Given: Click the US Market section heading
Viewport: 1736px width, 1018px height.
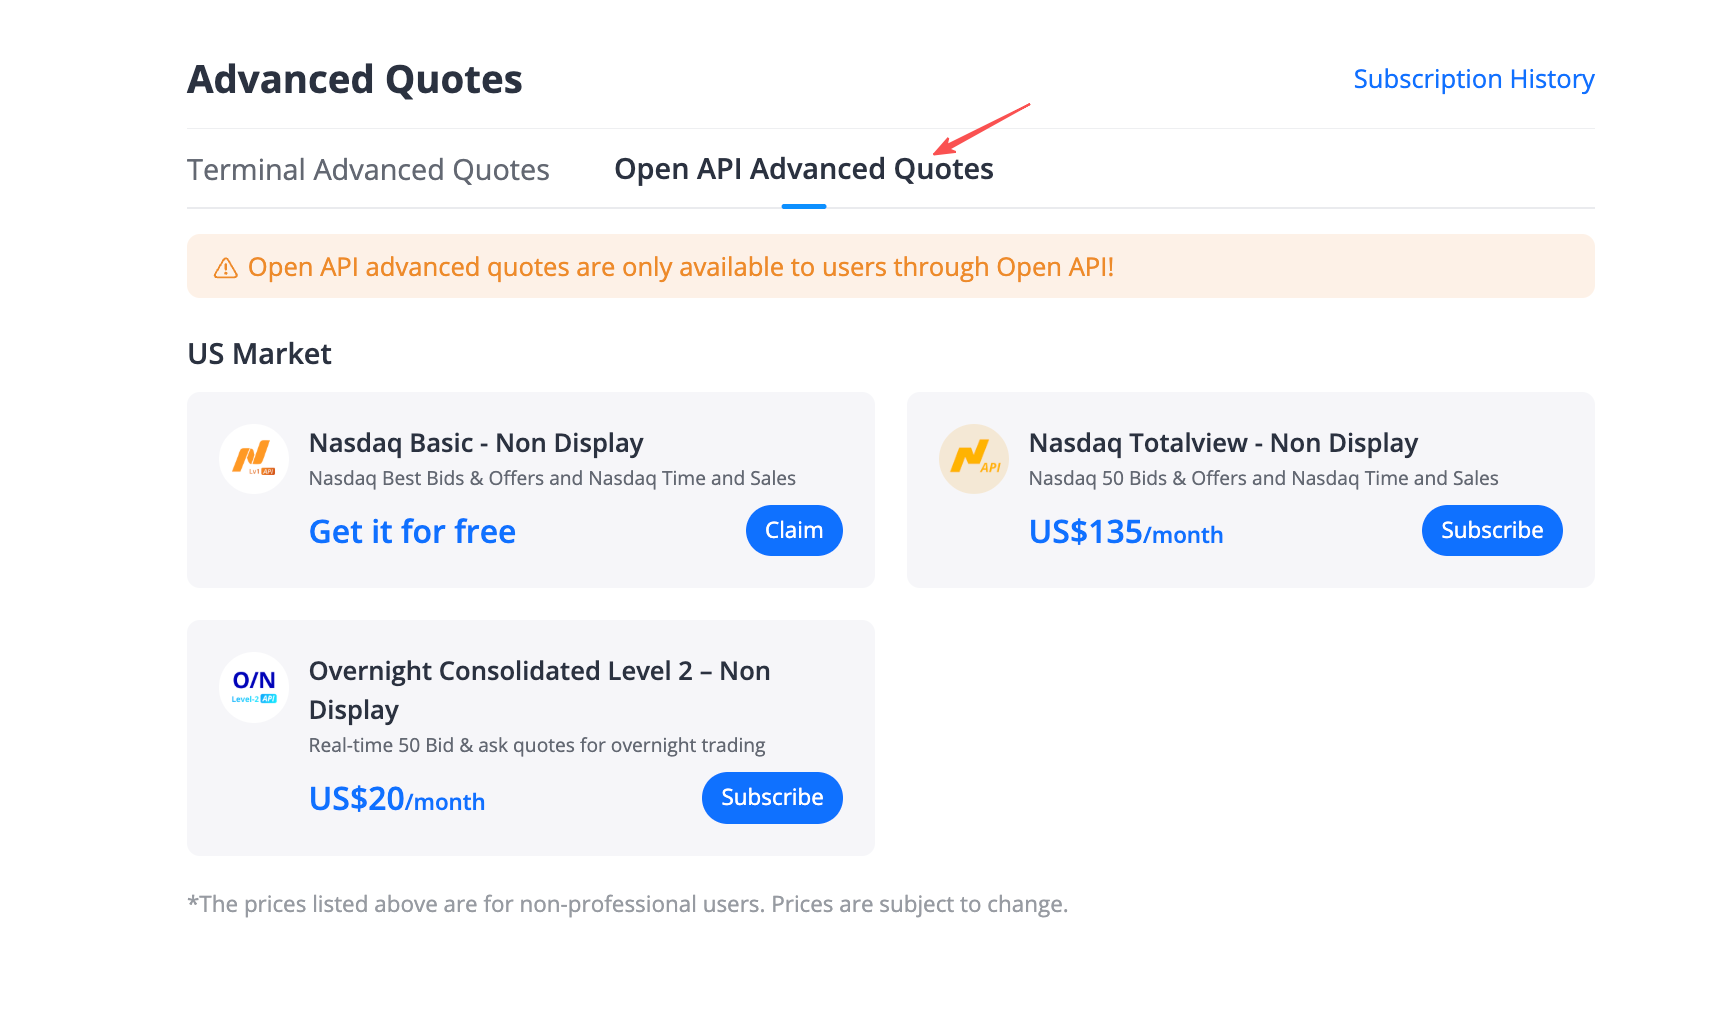Looking at the screenshot, I should 259,354.
